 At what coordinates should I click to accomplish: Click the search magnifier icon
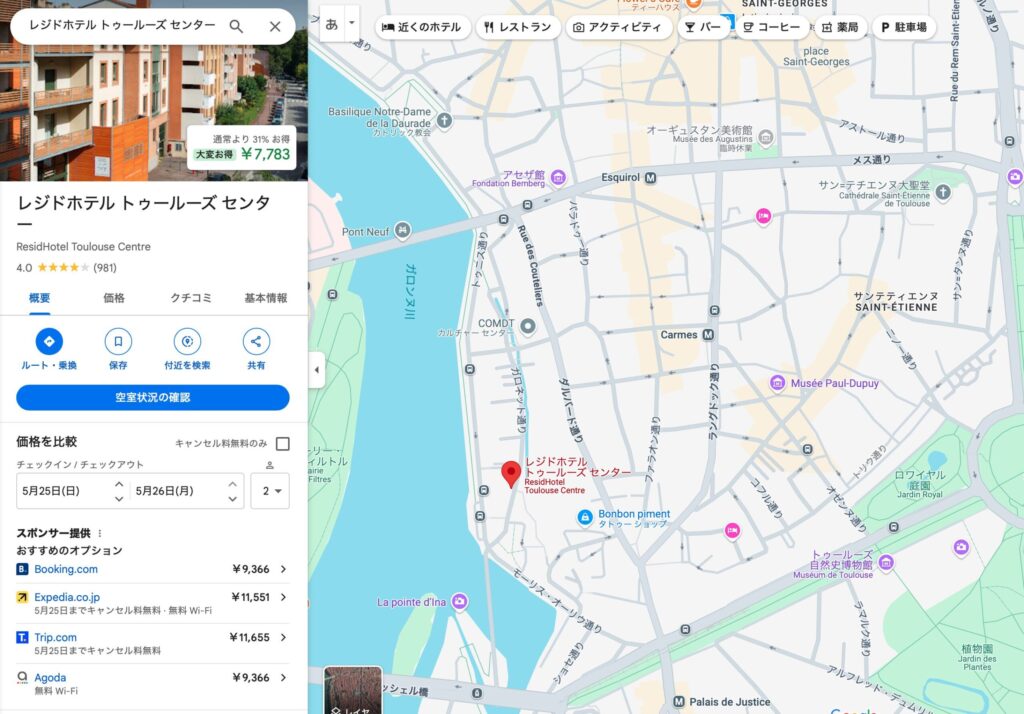point(236,26)
